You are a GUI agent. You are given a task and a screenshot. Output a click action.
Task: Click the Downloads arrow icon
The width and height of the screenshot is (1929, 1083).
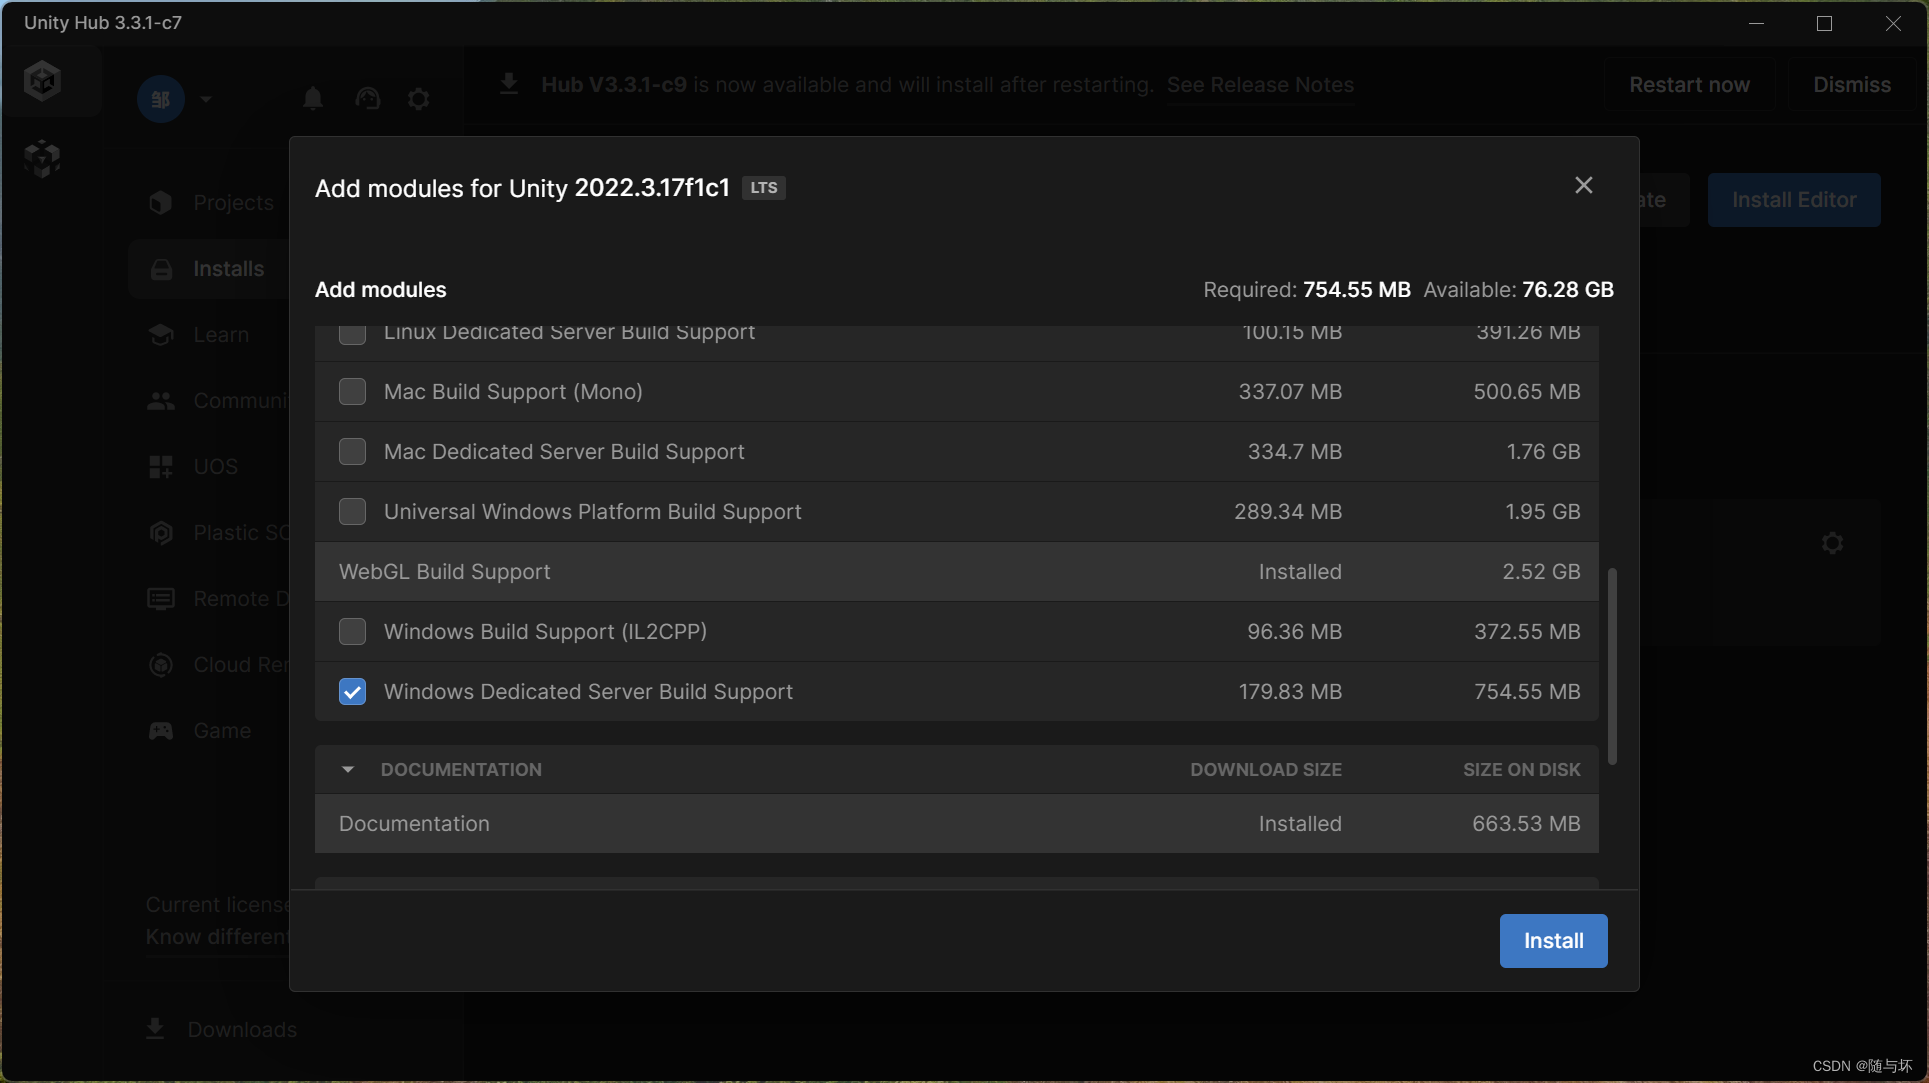[155, 1029]
